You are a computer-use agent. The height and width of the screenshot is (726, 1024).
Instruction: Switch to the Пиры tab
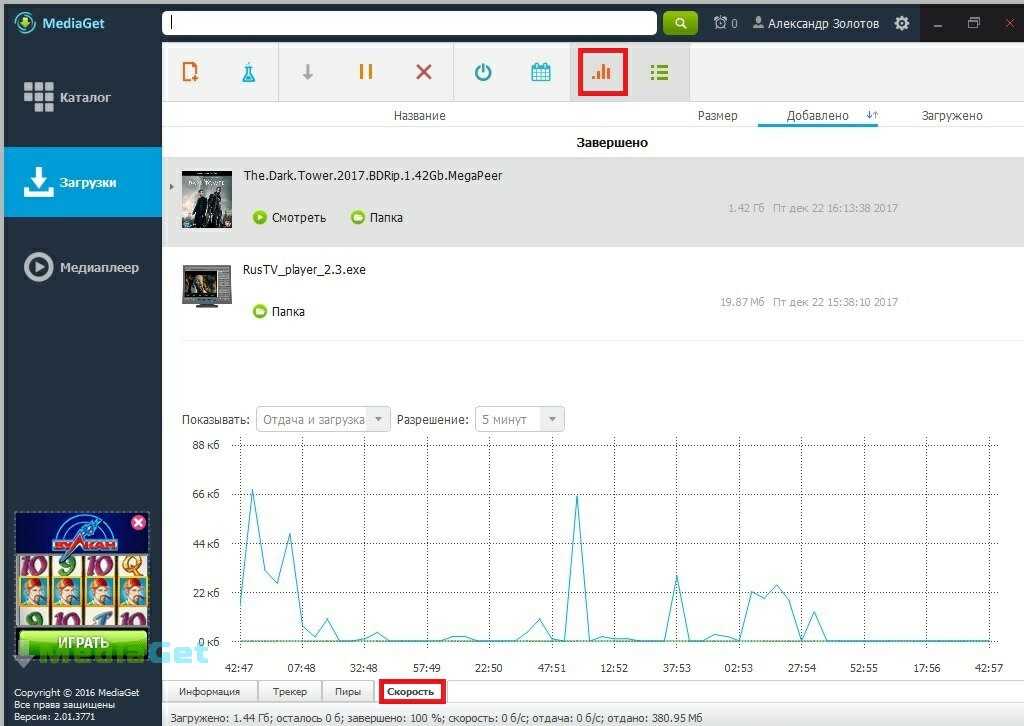pos(348,691)
